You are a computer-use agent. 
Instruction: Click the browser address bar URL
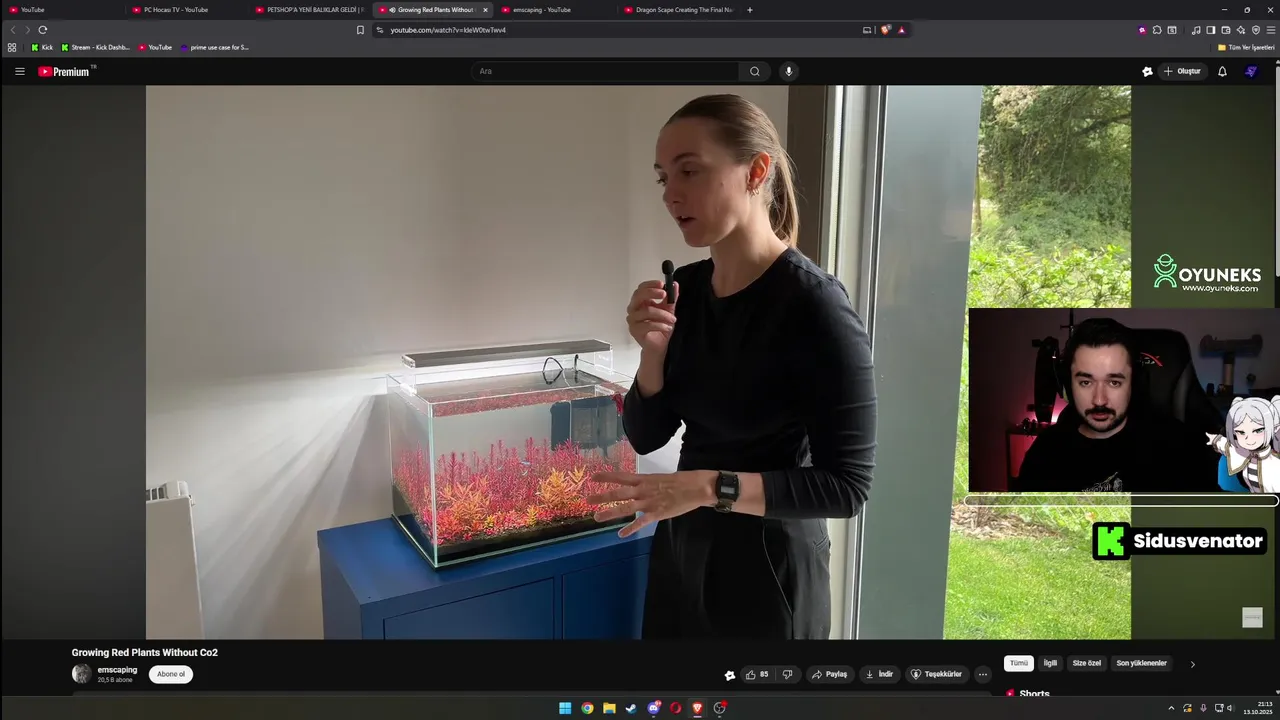pos(448,30)
